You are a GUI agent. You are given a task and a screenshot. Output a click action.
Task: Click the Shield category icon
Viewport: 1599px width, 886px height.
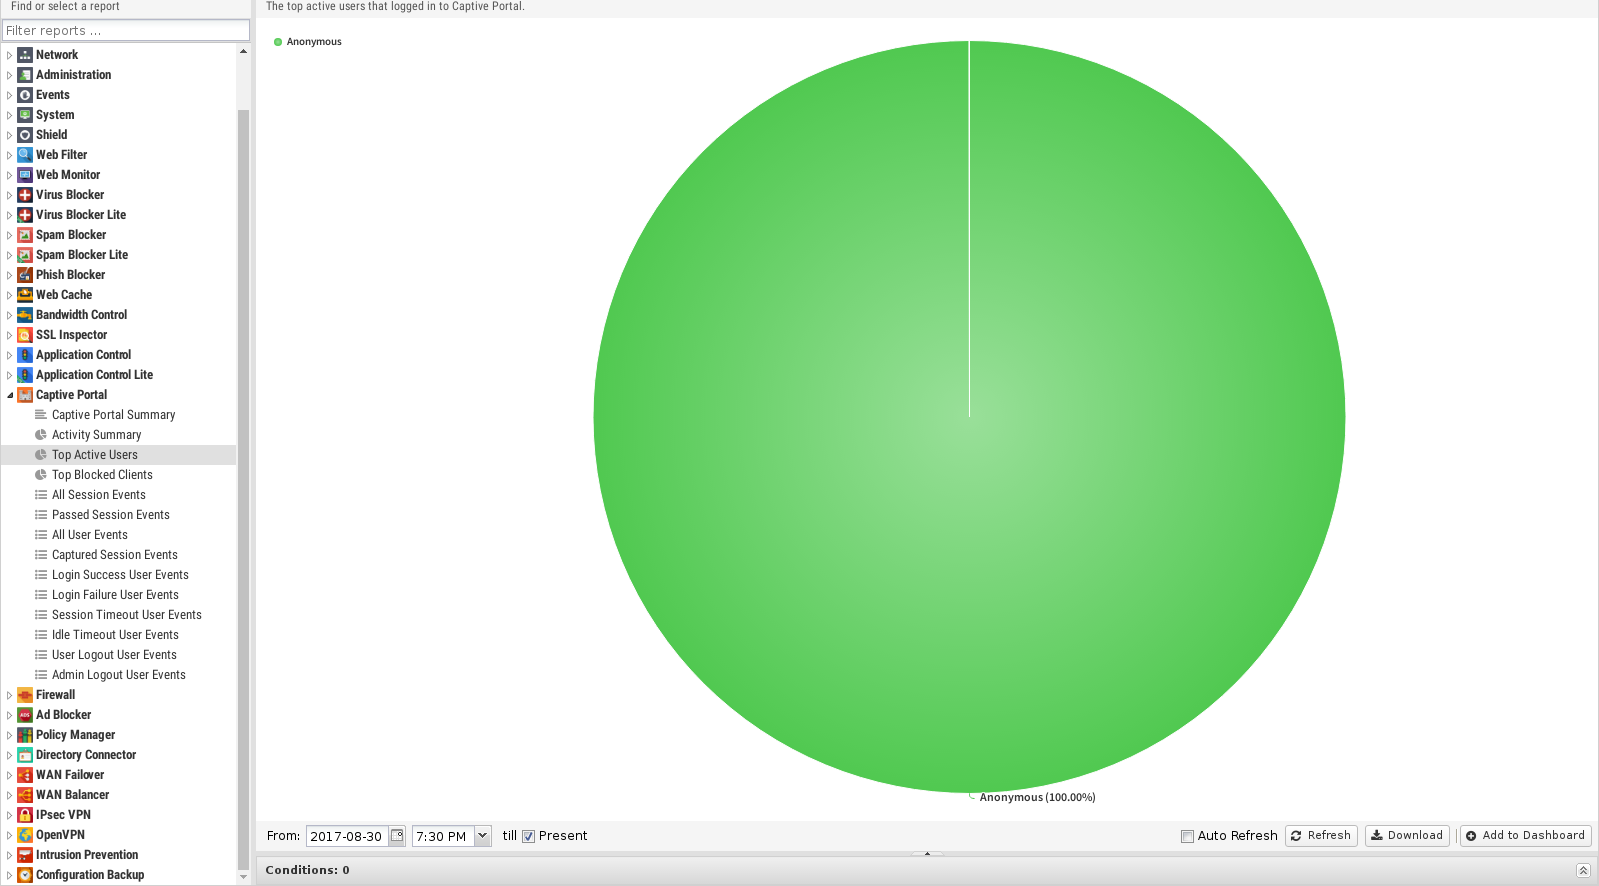click(x=25, y=135)
